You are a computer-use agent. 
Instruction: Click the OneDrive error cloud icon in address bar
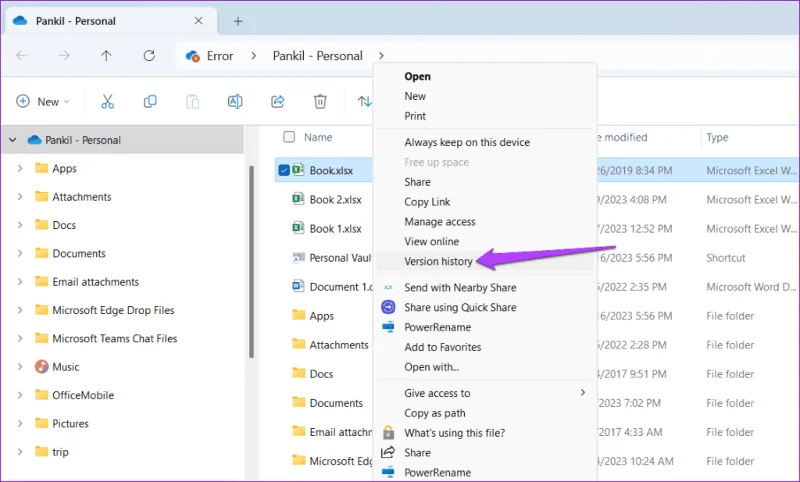[x=192, y=56]
